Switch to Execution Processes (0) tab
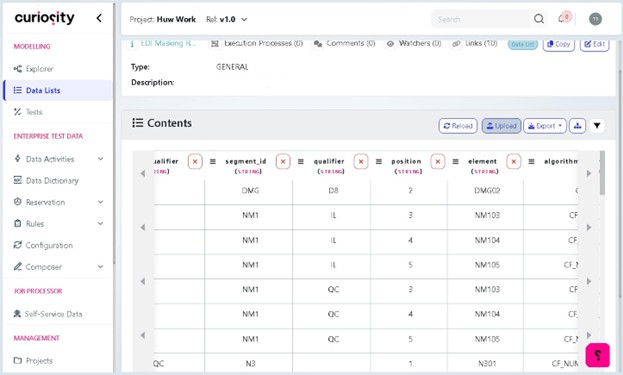Viewport: 623px width, 375px height. click(257, 43)
